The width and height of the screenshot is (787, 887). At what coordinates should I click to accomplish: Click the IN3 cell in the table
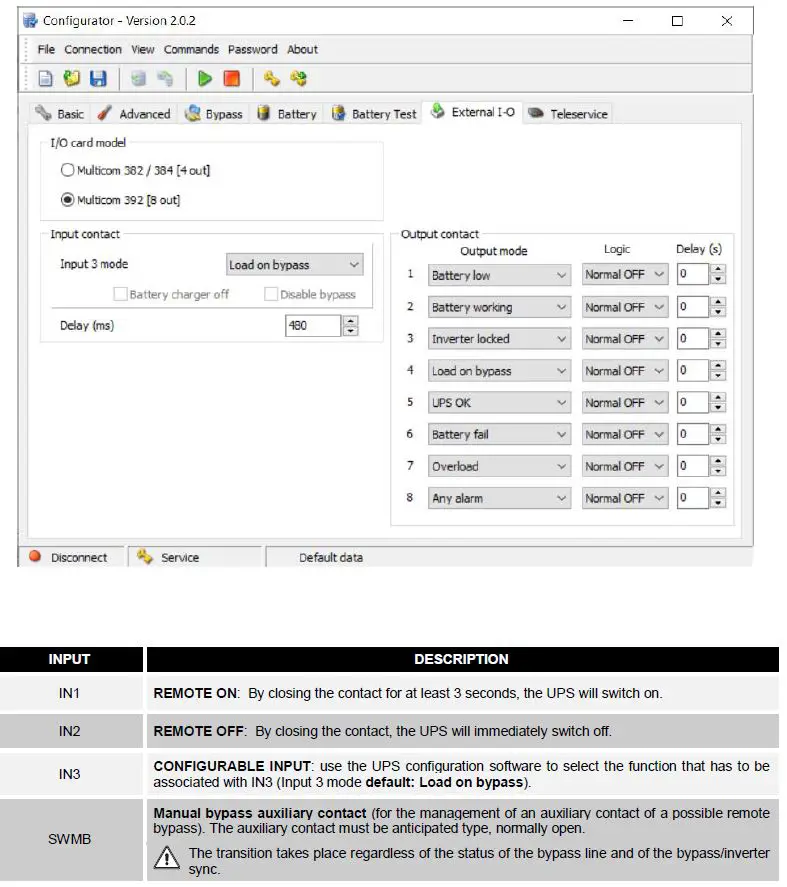[x=70, y=773]
